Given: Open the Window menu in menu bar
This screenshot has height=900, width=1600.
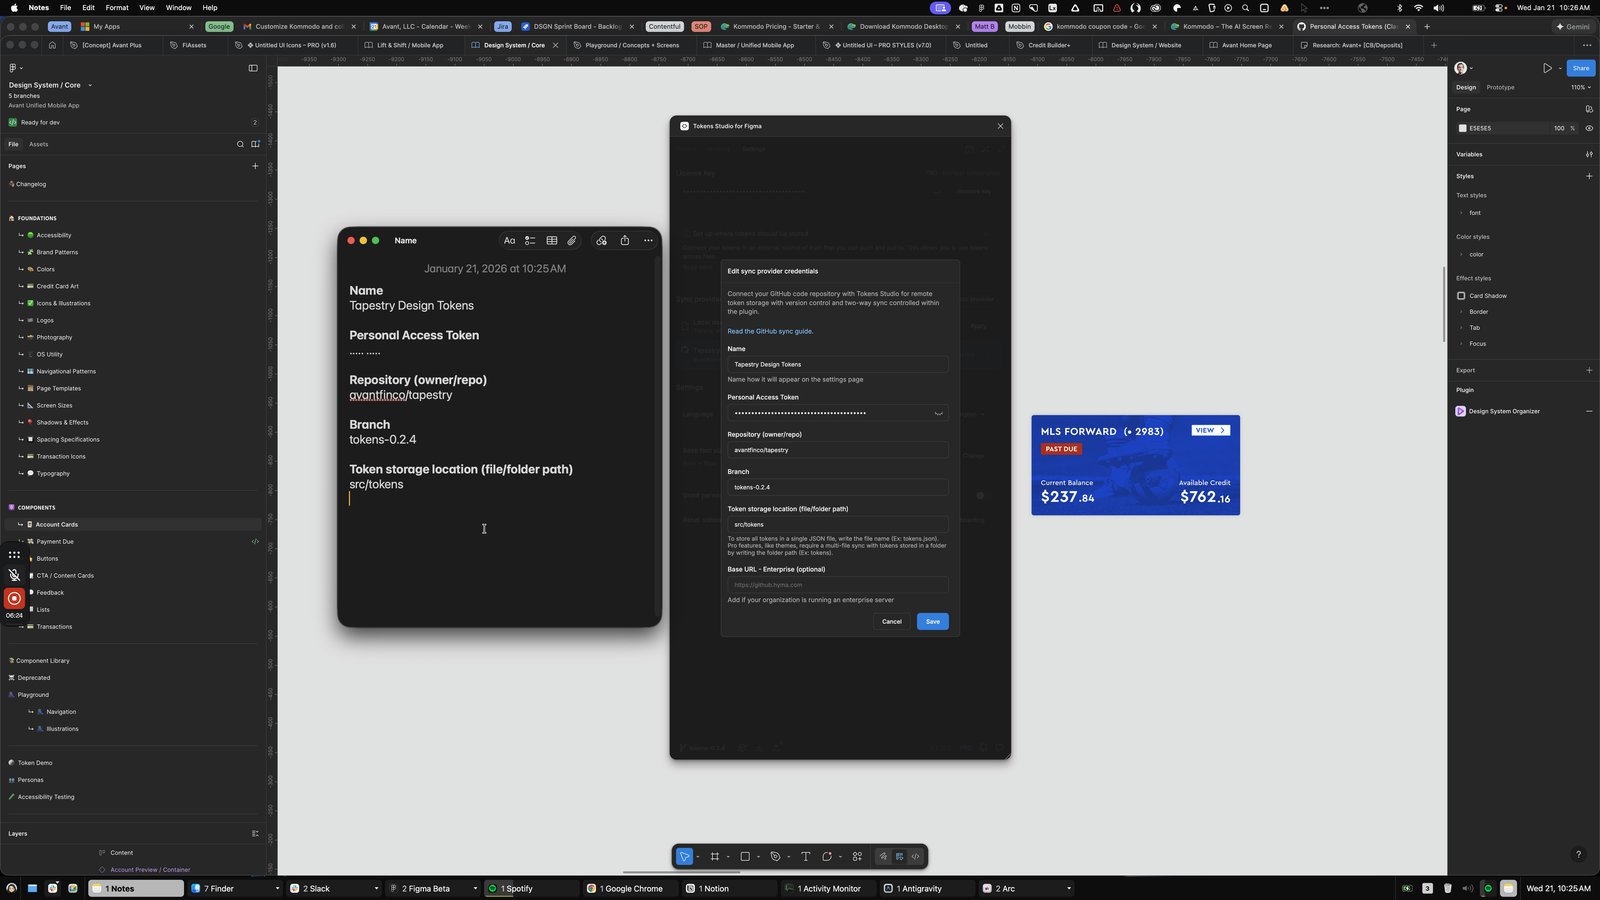Looking at the screenshot, I should pyautogui.click(x=178, y=7).
